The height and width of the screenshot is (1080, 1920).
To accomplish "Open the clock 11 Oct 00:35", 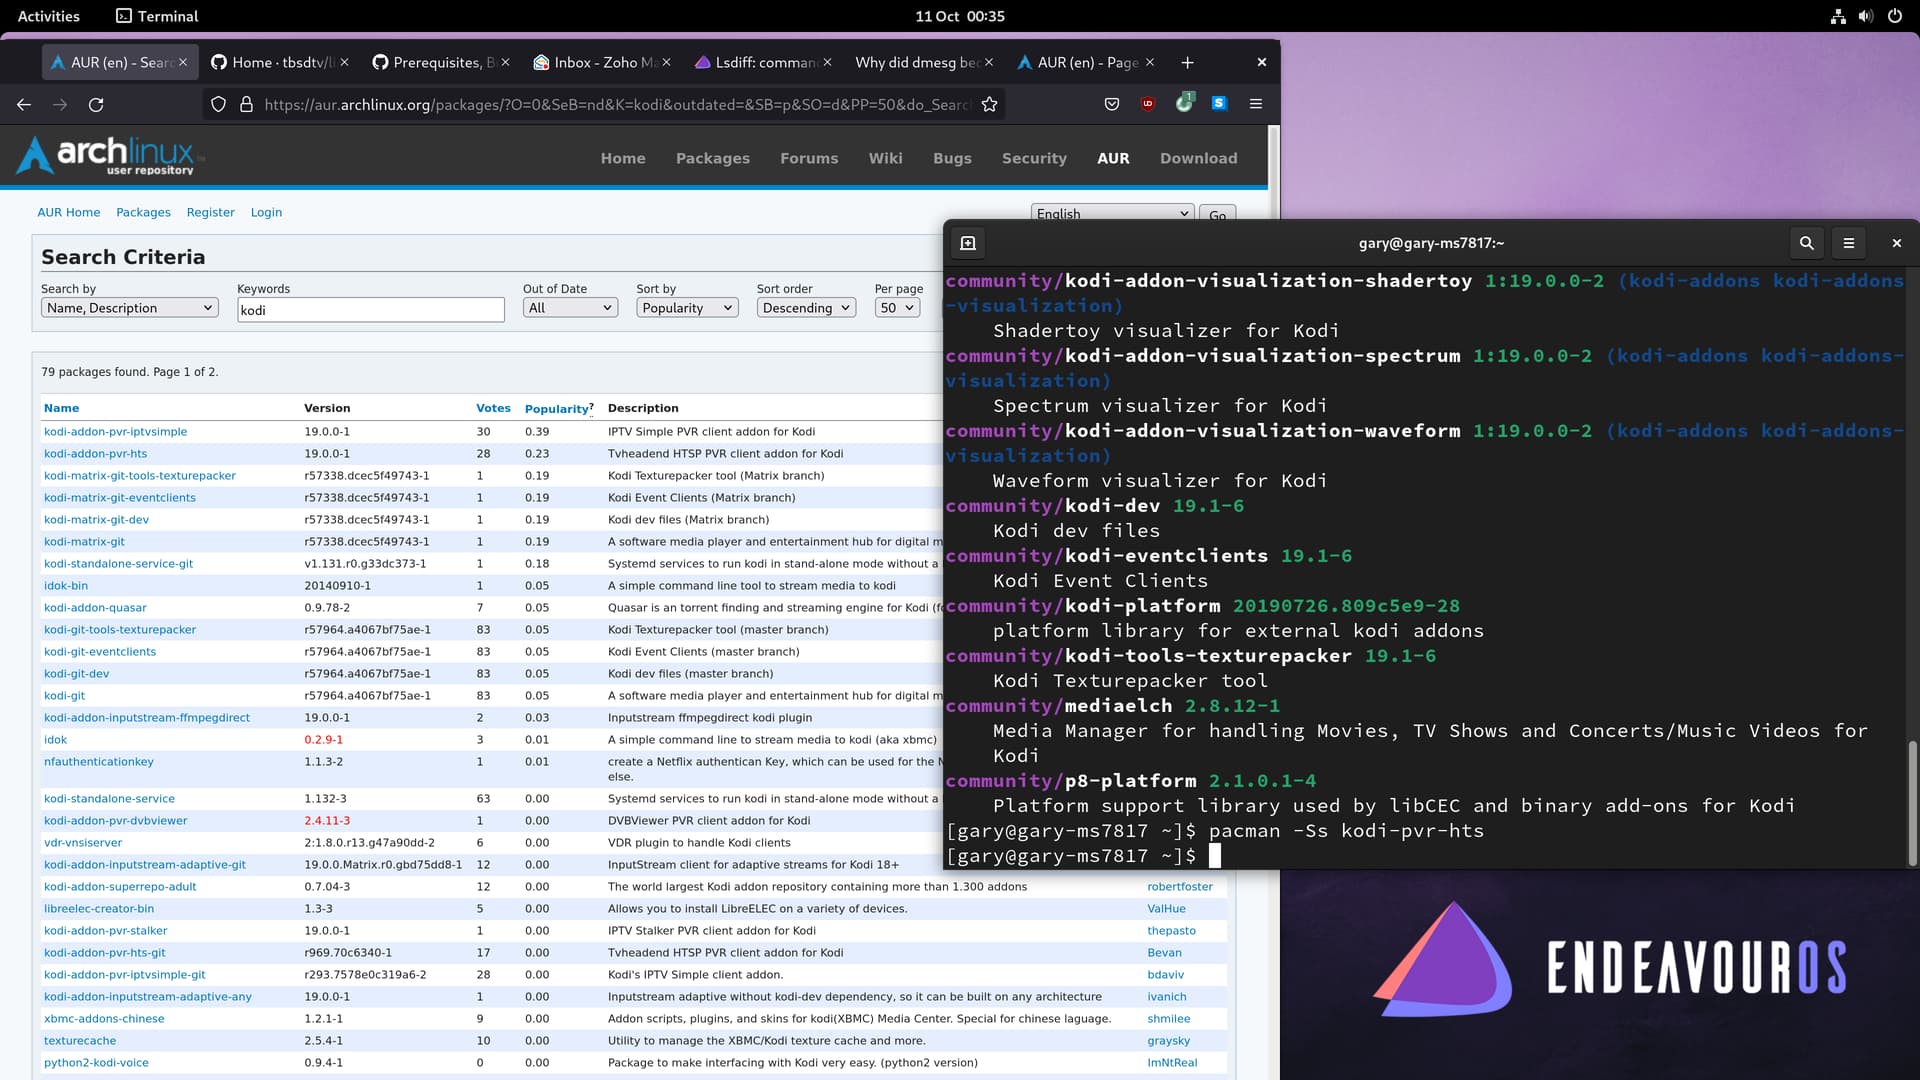I will 960,16.
